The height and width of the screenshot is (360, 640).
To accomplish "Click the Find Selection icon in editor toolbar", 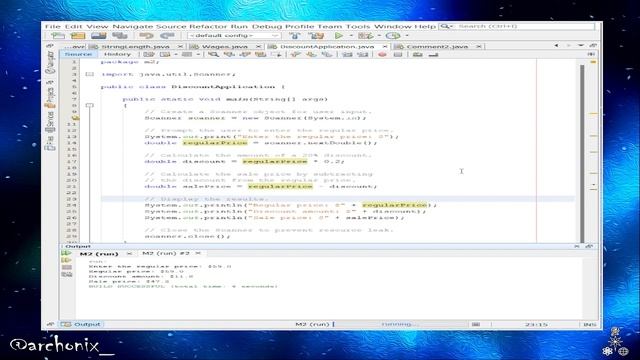I will tap(213, 54).
